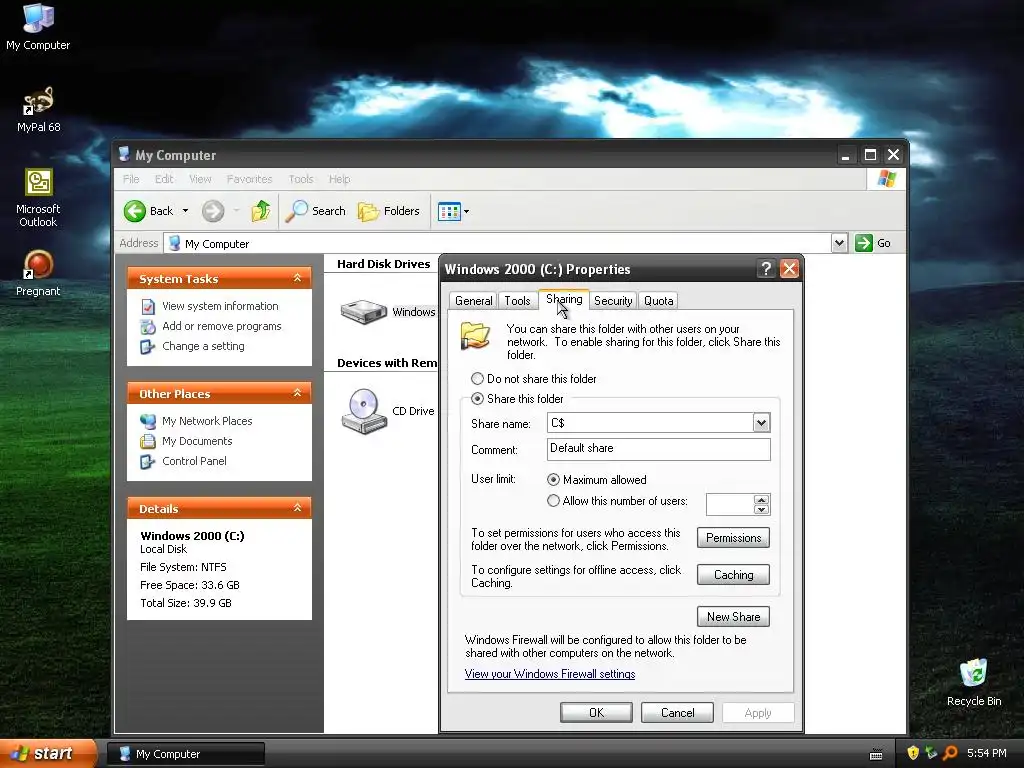Image resolution: width=1024 pixels, height=768 pixels.
Task: Click the Permissions button
Action: pyautogui.click(x=733, y=538)
